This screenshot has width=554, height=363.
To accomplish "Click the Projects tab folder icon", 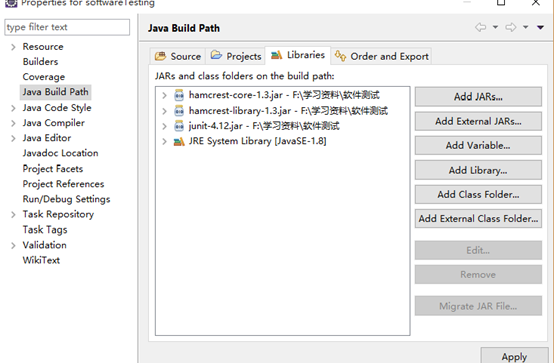I will pyautogui.click(x=216, y=55).
